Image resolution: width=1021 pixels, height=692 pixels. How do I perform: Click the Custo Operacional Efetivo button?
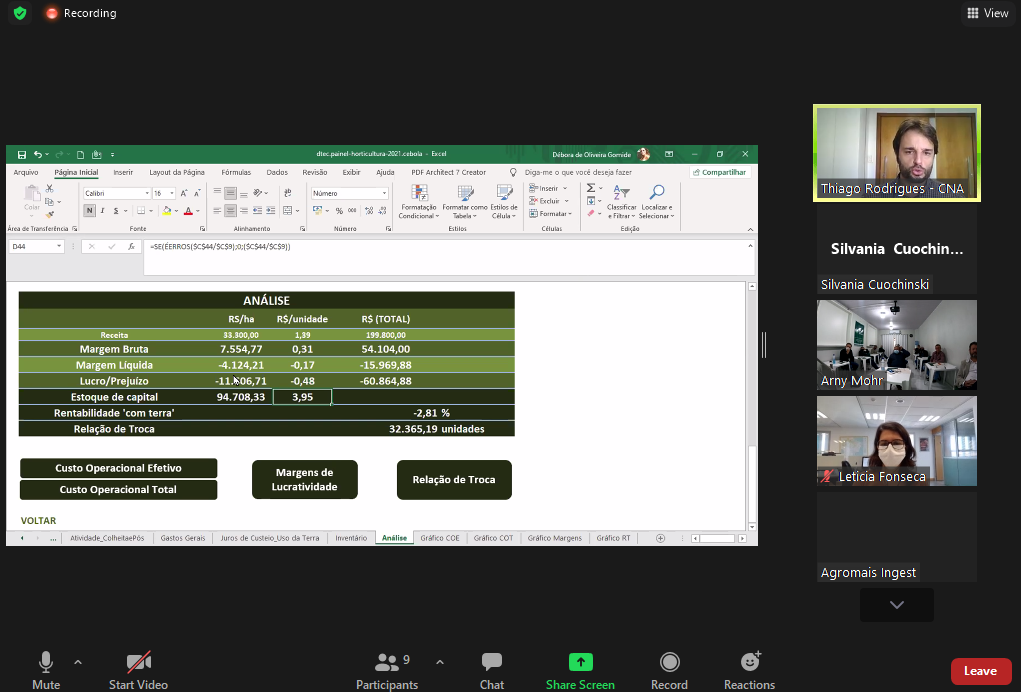point(119,468)
